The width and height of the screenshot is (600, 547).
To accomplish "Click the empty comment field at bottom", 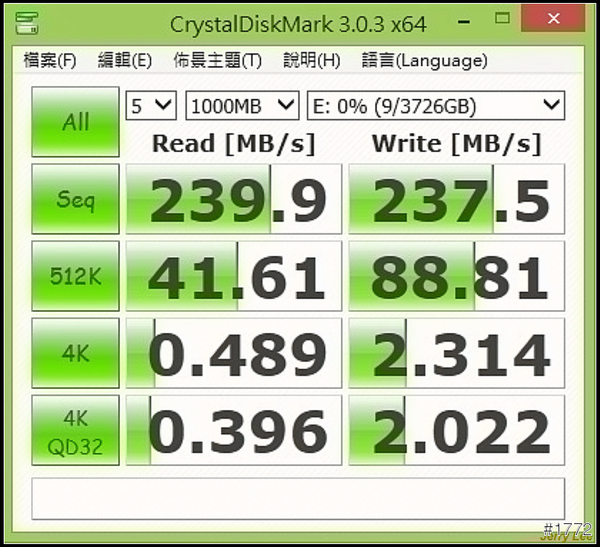I will 298,499.
